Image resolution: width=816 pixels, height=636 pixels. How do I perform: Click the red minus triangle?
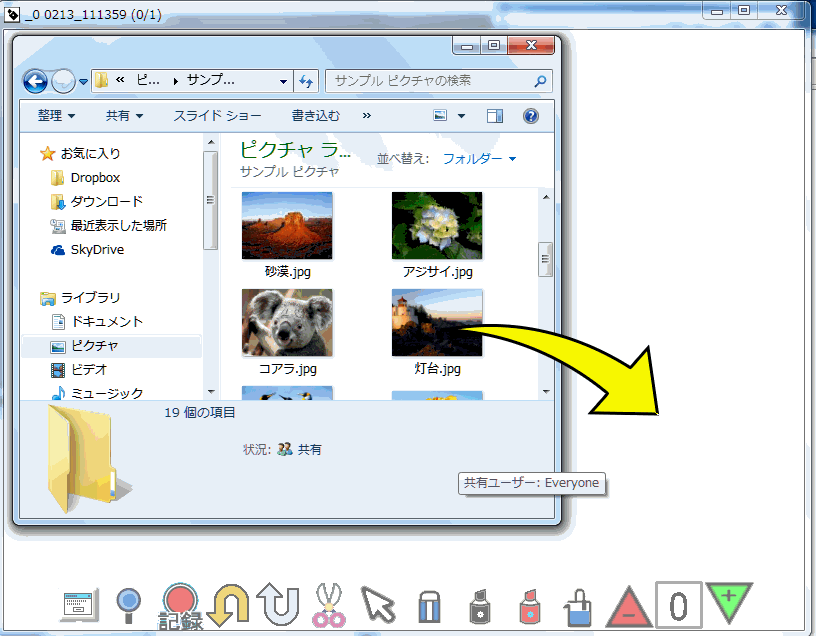coord(629,607)
